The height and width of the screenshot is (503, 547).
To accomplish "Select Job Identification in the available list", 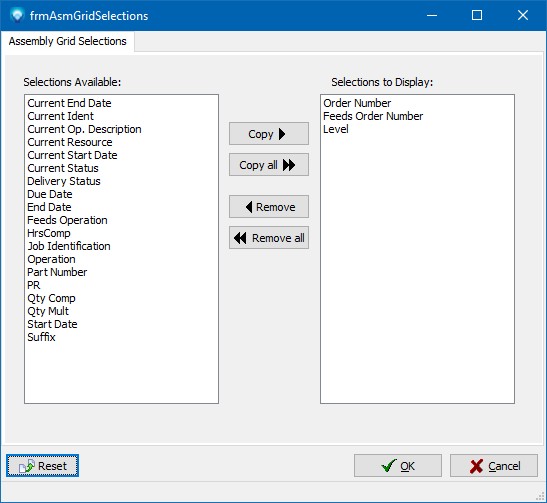I will point(69,246).
